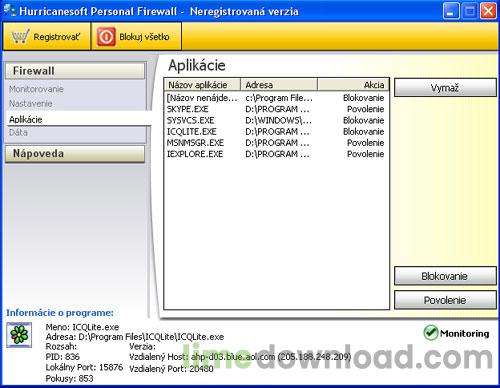Click the Vymaž button
This screenshot has height=388, width=500.
coord(445,88)
